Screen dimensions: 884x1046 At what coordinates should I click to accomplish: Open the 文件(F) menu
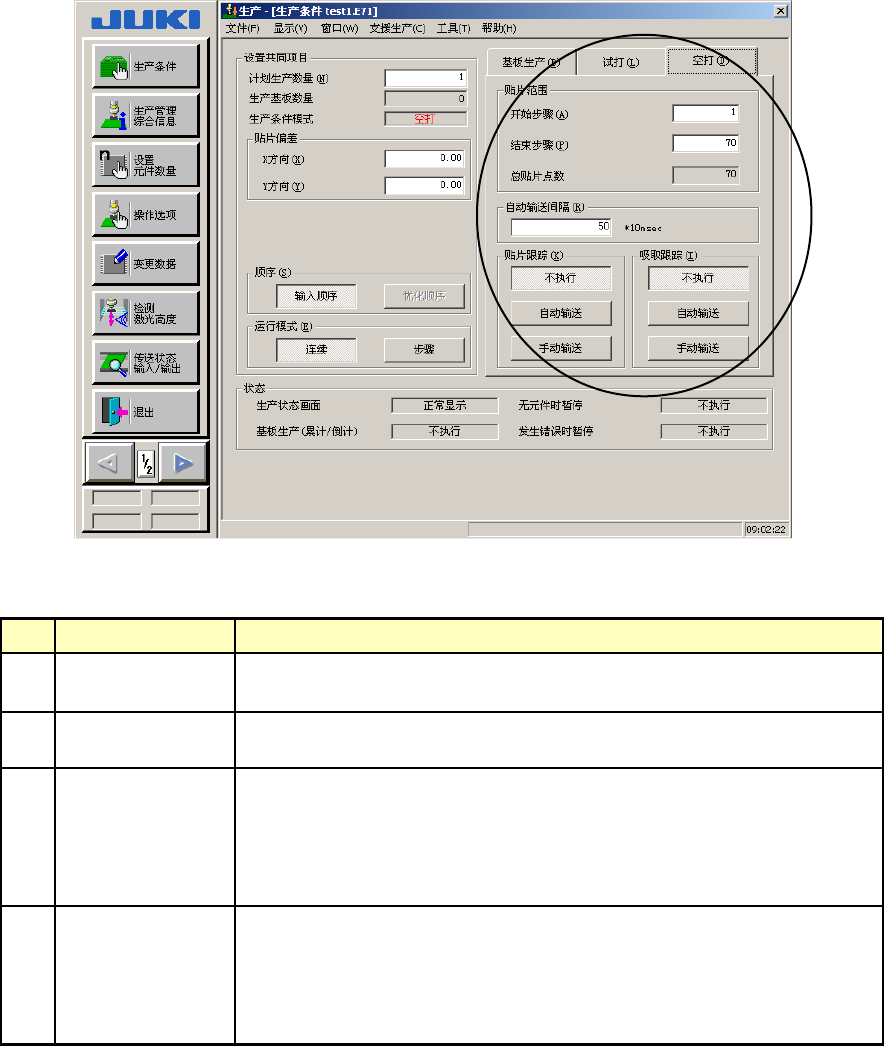pos(242,28)
